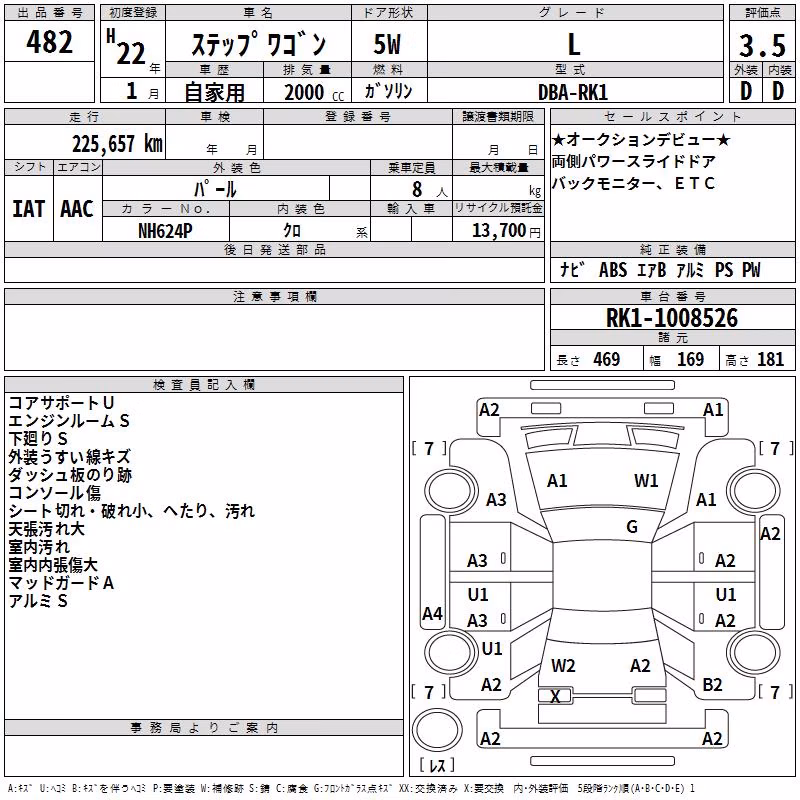Click inspector note 天張汚れ大
The width and height of the screenshot is (800, 800).
tap(46, 529)
